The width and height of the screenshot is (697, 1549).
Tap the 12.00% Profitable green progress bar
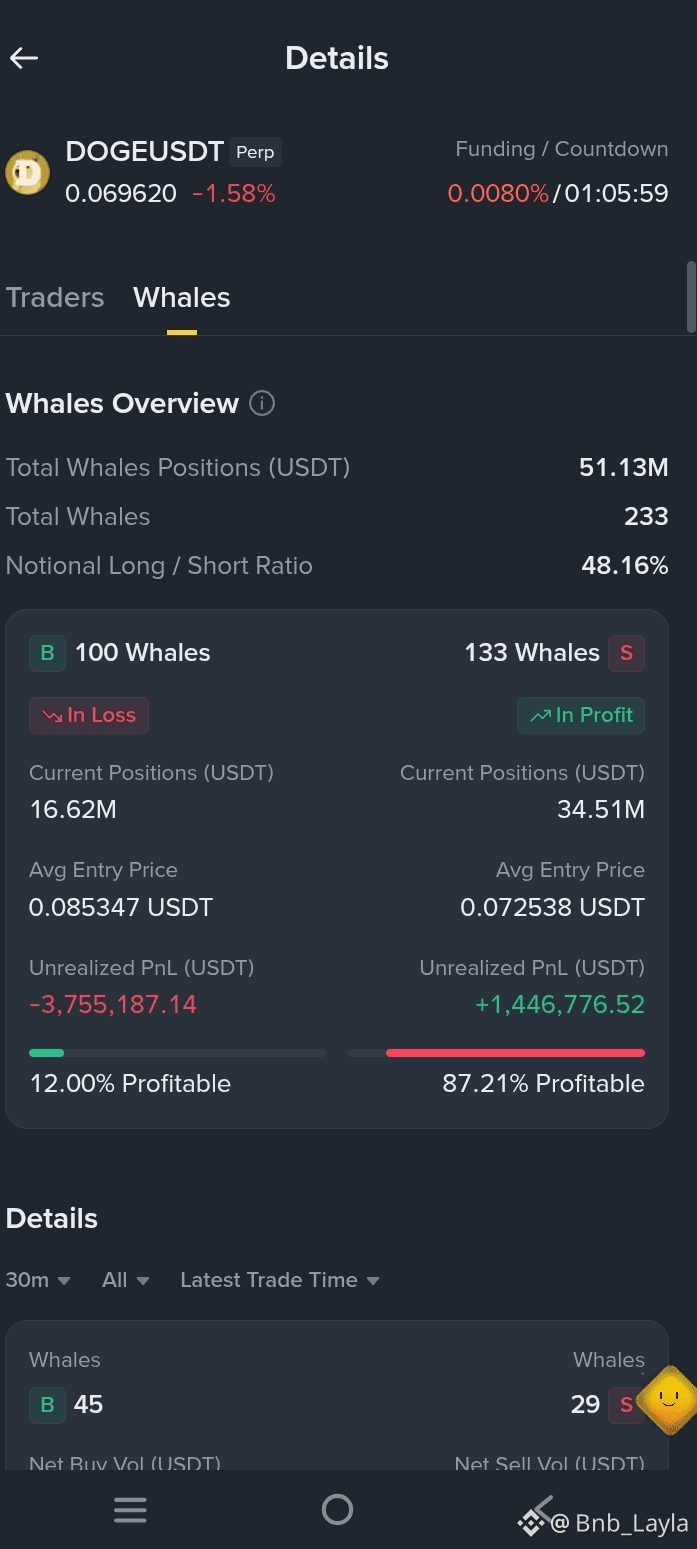[x=177, y=1053]
